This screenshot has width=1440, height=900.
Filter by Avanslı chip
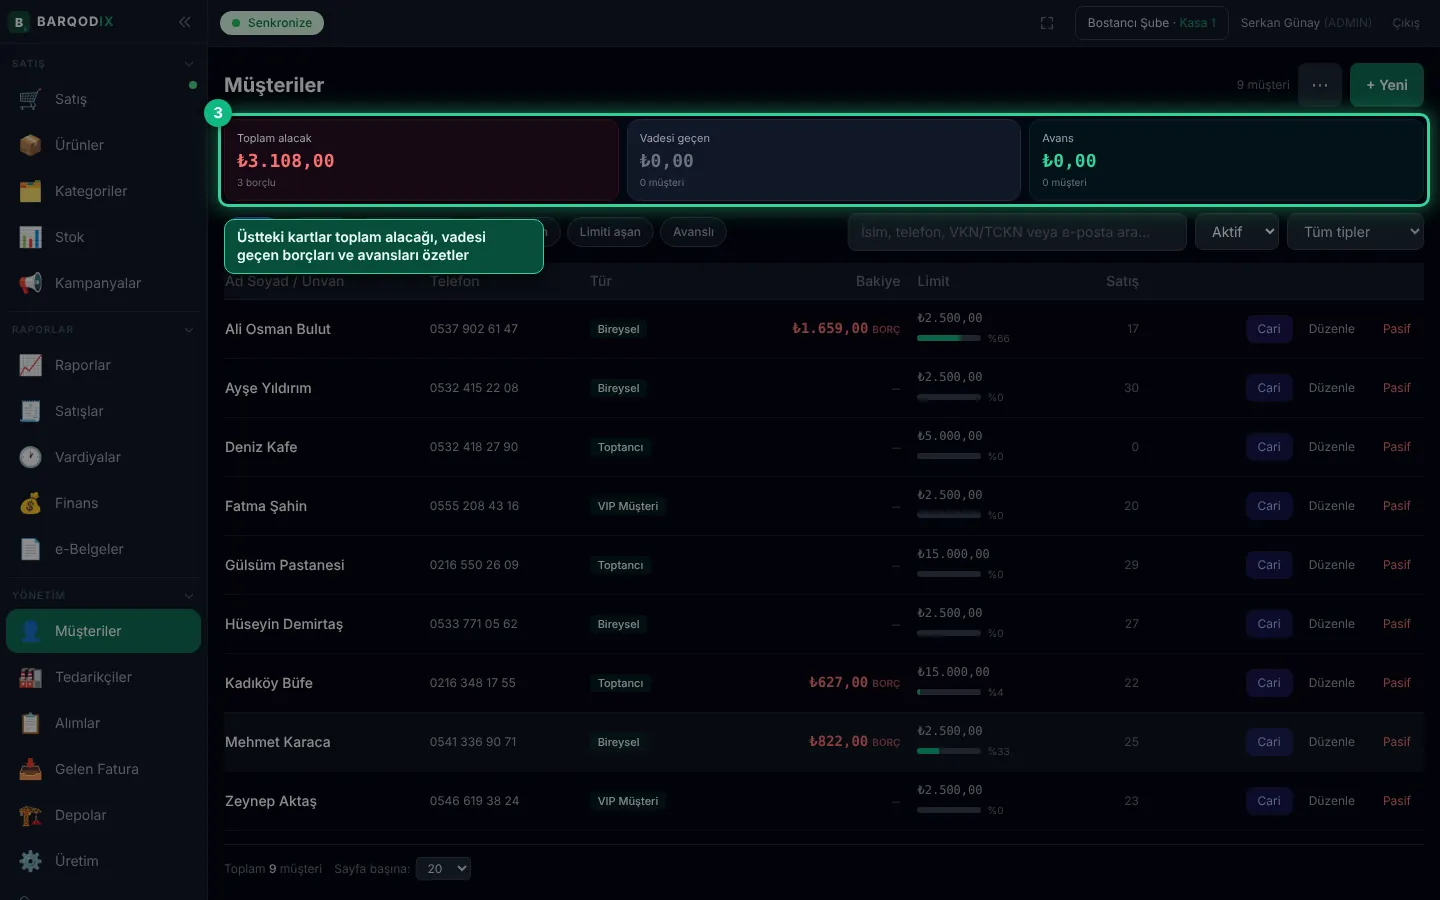[x=693, y=232]
